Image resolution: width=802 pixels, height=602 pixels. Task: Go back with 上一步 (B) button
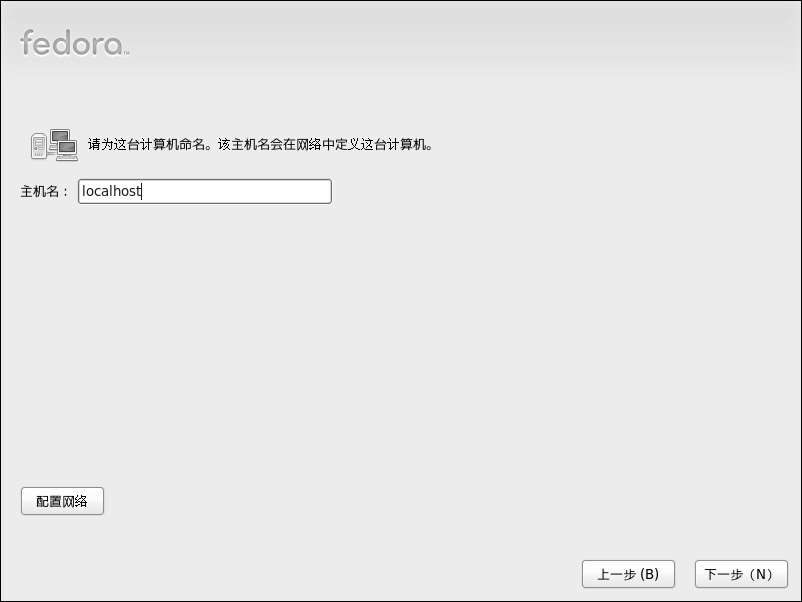[628, 574]
